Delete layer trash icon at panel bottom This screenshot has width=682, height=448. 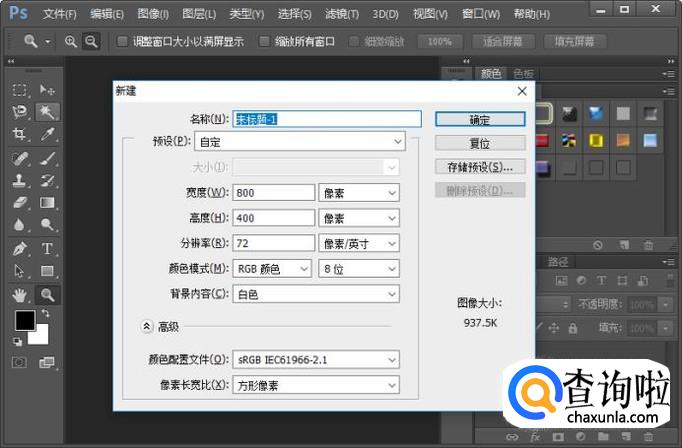648,436
